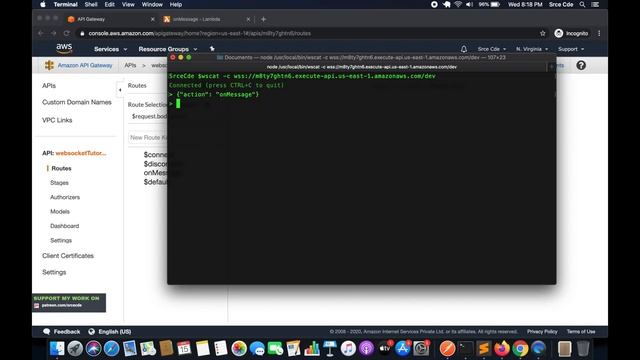Open Terminal from the dock
The width and height of the screenshot is (640, 360).
(466, 349)
